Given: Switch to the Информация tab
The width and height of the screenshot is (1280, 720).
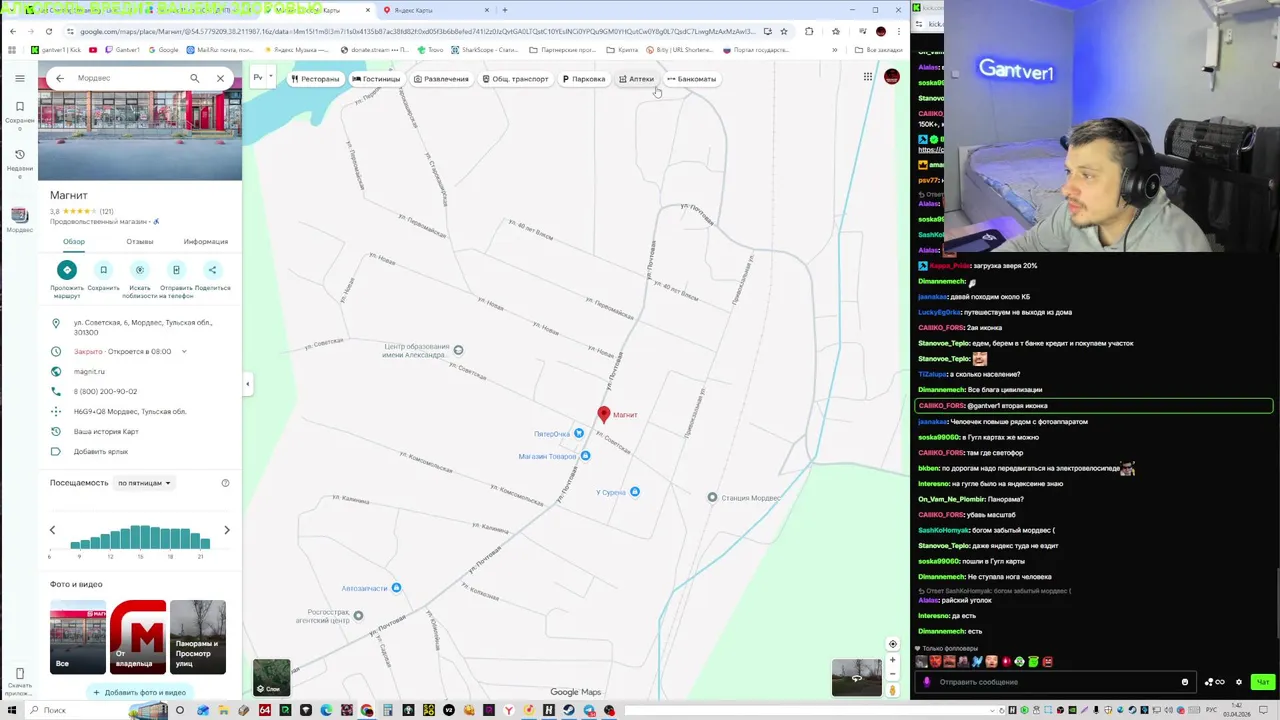Looking at the screenshot, I should point(206,242).
